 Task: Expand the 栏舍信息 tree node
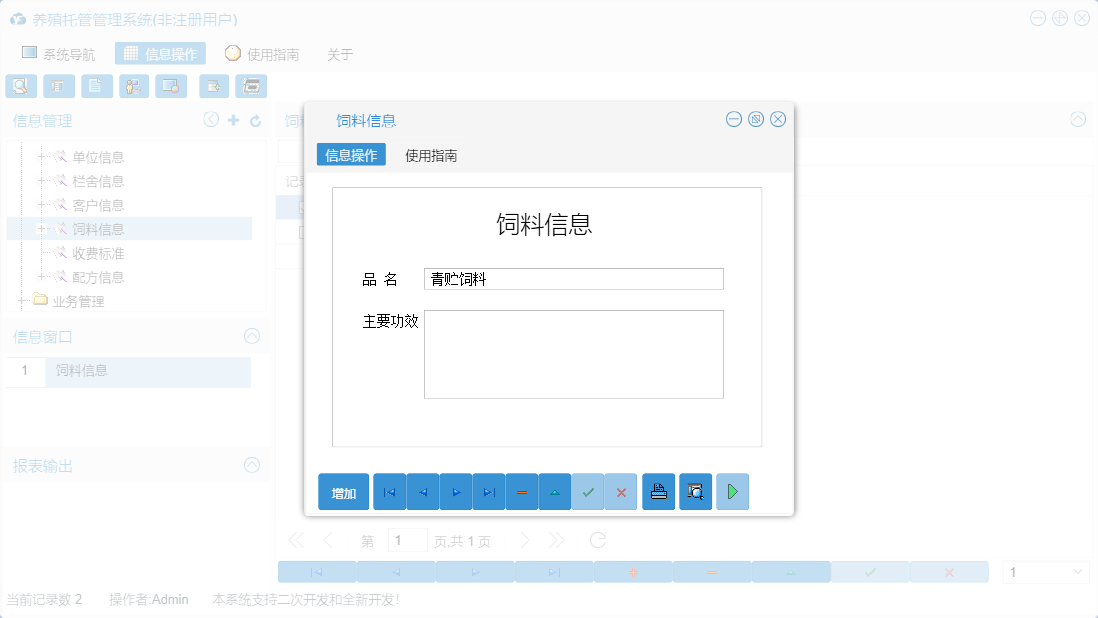41,181
